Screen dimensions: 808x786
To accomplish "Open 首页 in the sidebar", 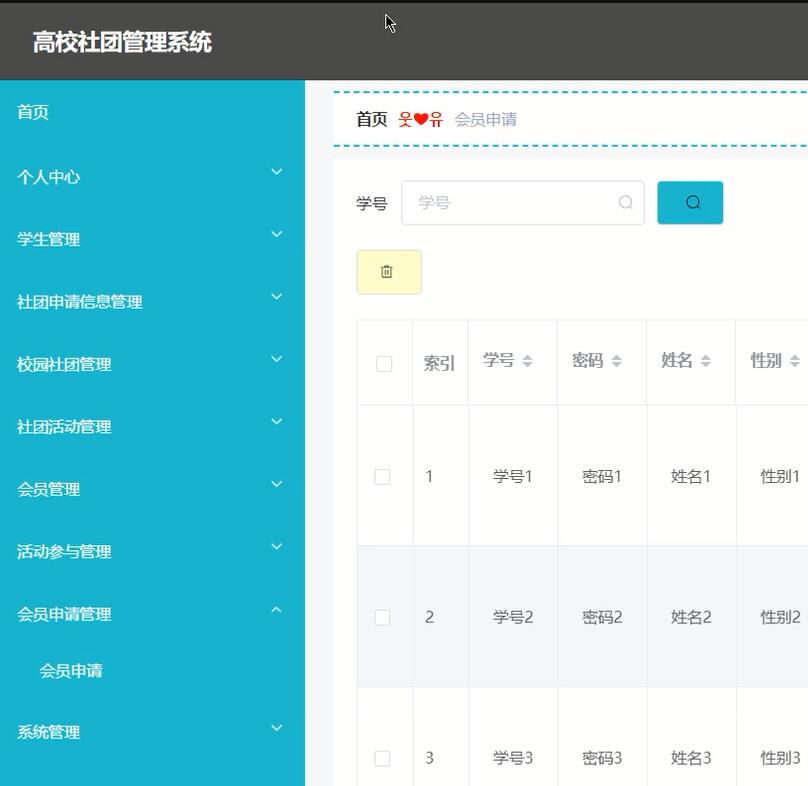I will tap(33, 112).
